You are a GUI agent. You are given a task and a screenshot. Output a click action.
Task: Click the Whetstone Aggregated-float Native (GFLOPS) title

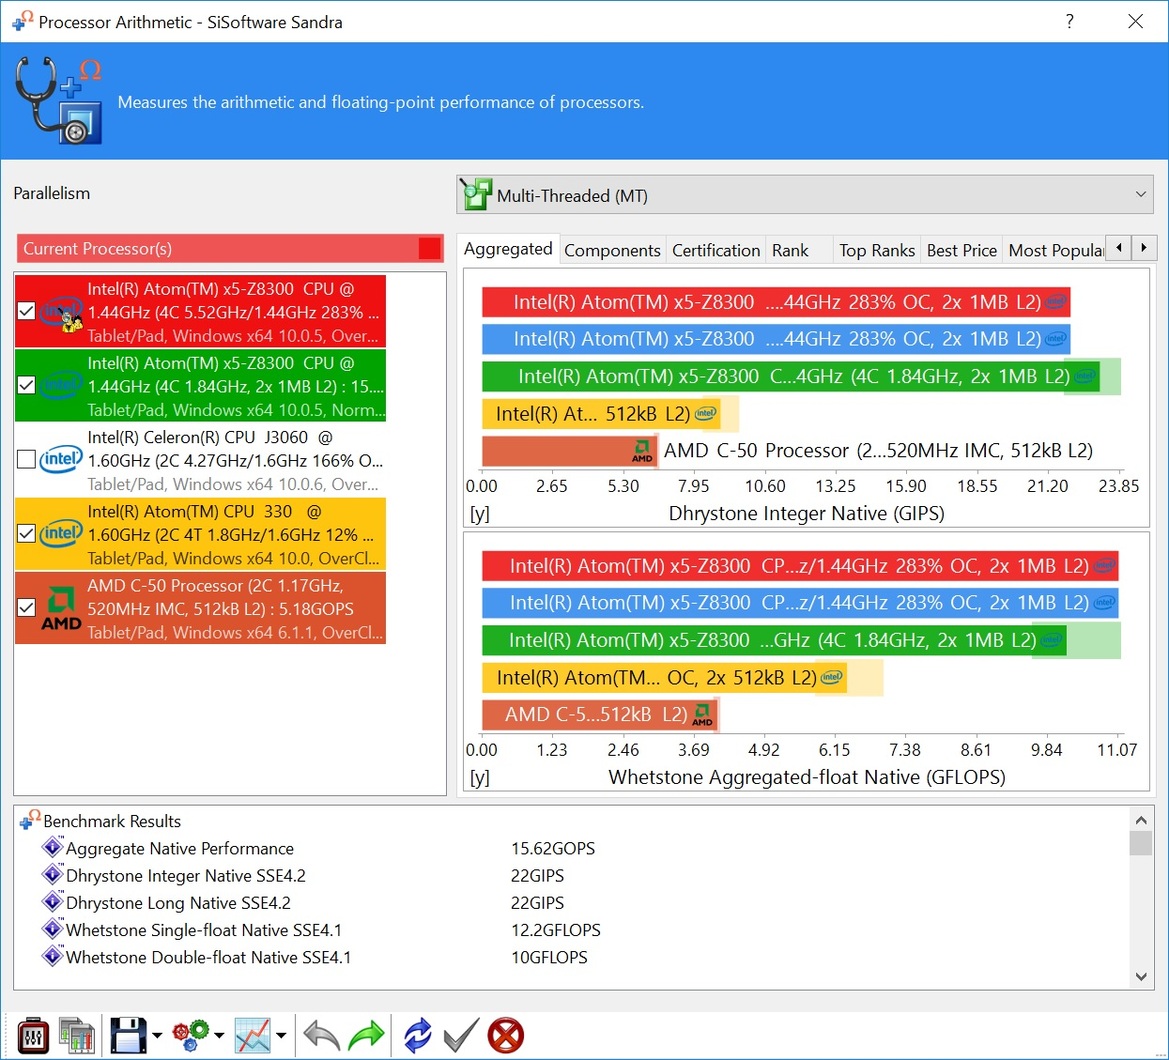tap(807, 777)
